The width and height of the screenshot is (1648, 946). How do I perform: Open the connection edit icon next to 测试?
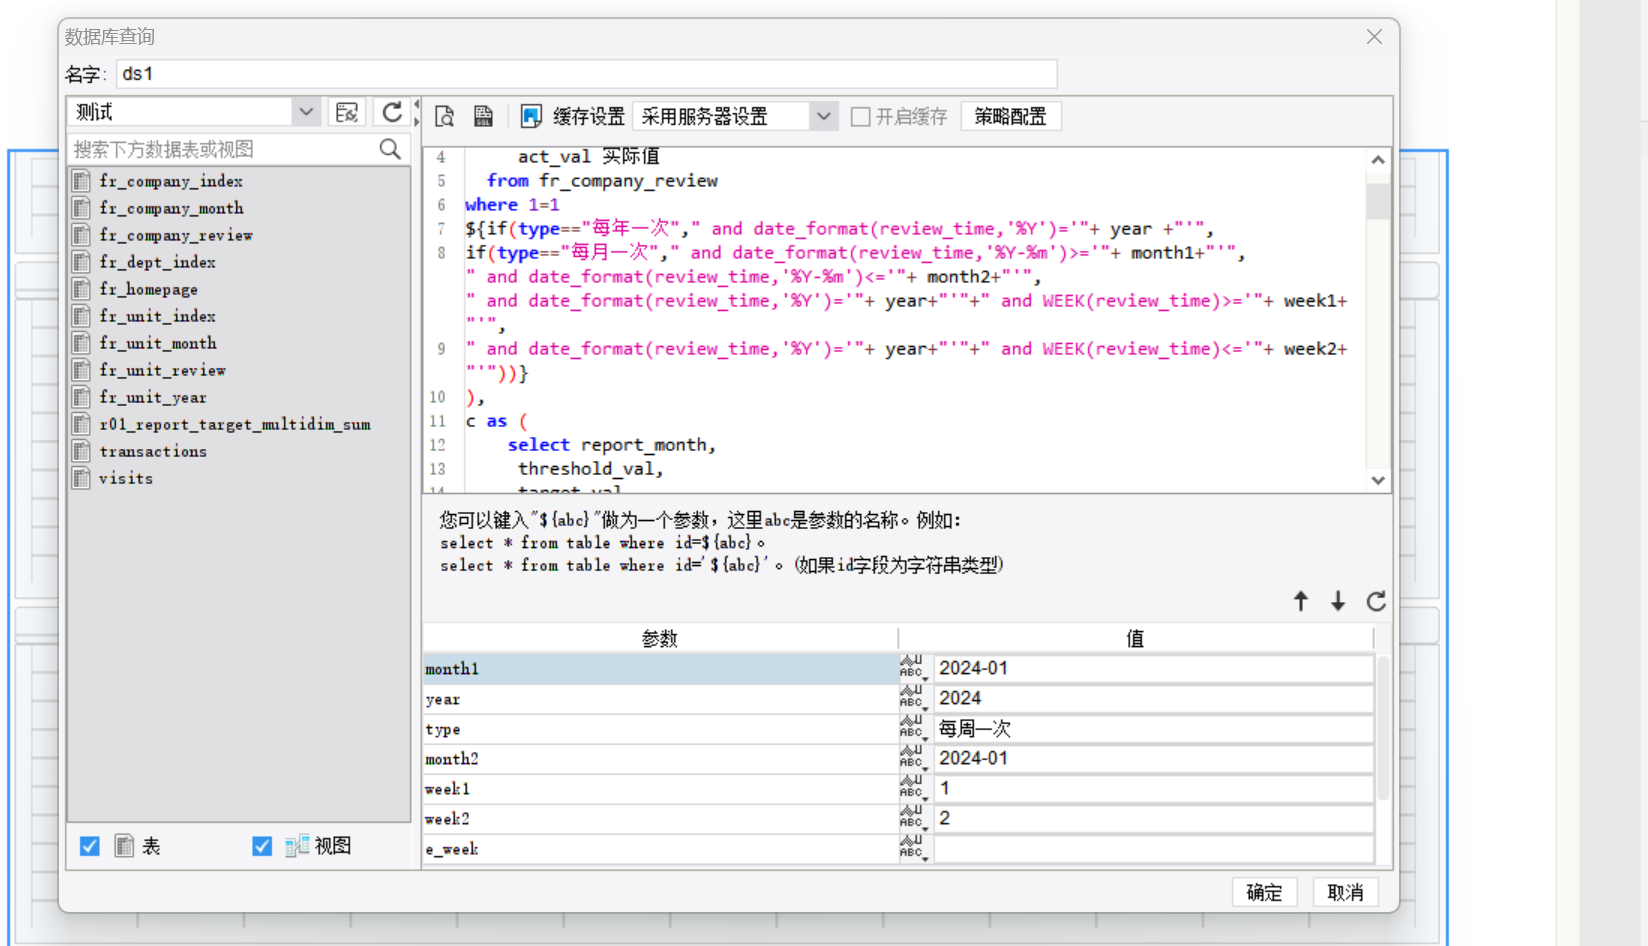(347, 112)
